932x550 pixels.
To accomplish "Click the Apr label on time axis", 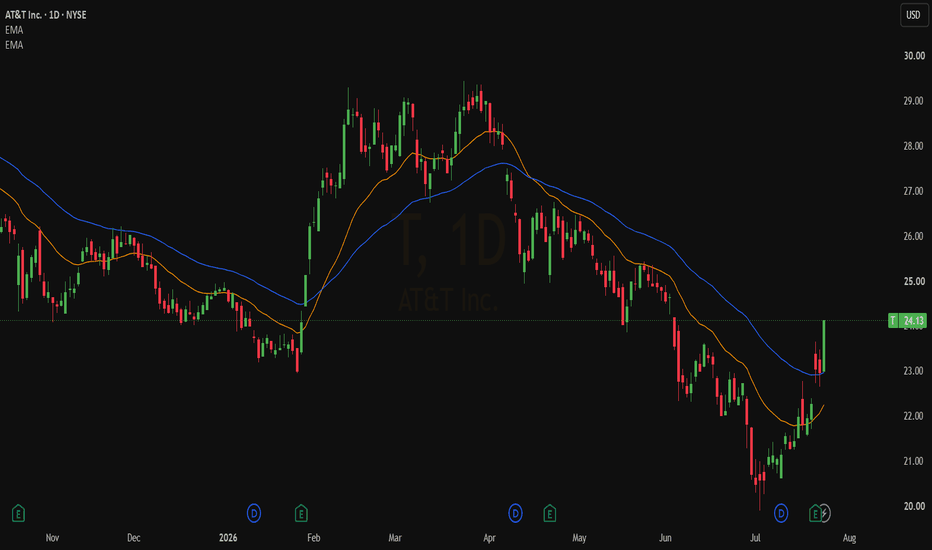I will tap(489, 538).
